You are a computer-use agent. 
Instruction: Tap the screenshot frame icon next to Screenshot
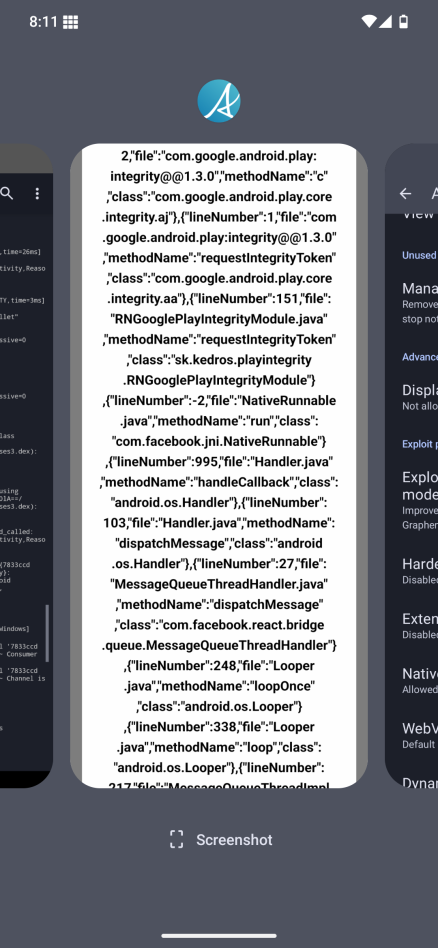[x=176, y=840]
